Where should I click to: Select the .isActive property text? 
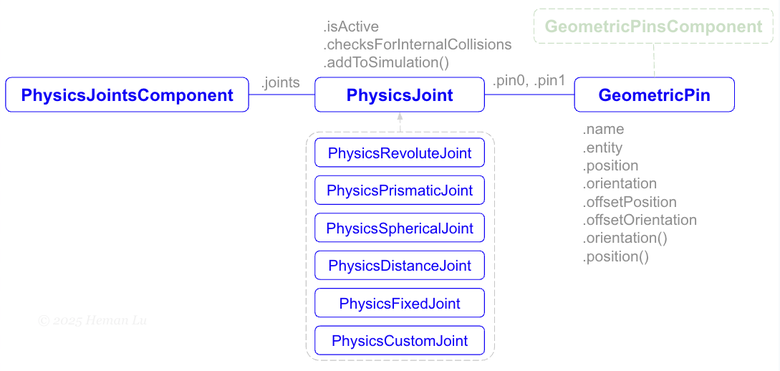point(351,26)
